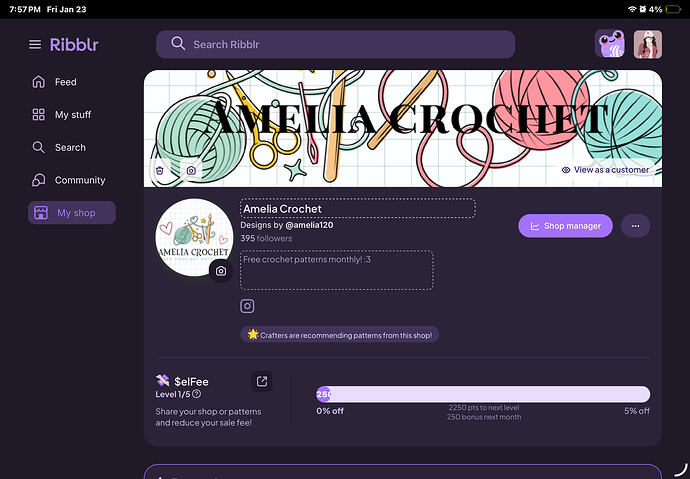This screenshot has height=479, width=690.
Task: Edit the shop description text box
Action: [x=337, y=270]
